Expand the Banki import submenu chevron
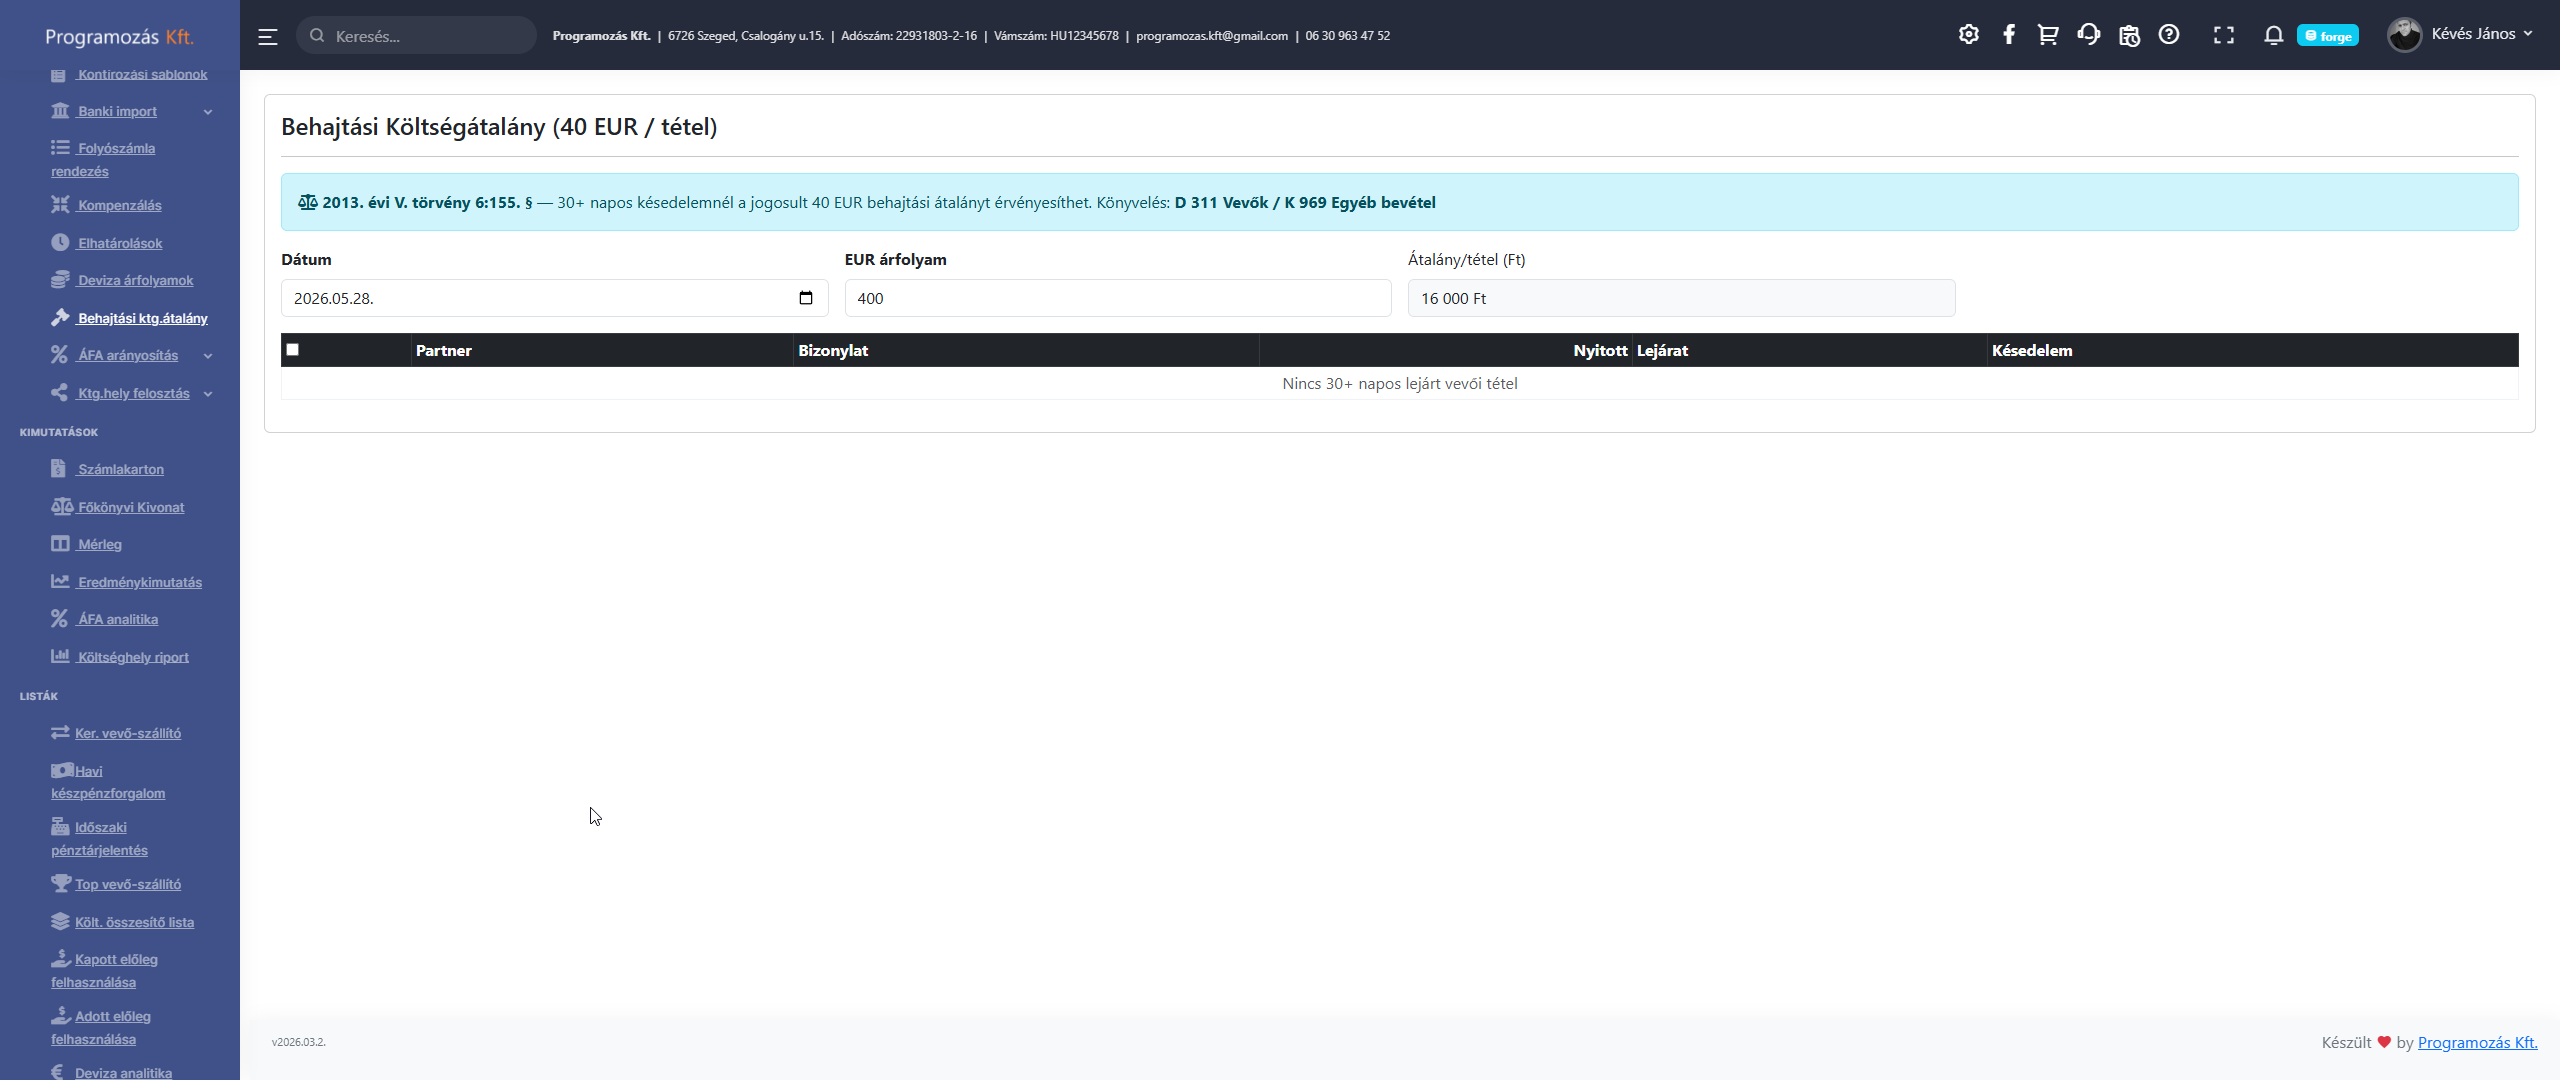 pos(208,112)
